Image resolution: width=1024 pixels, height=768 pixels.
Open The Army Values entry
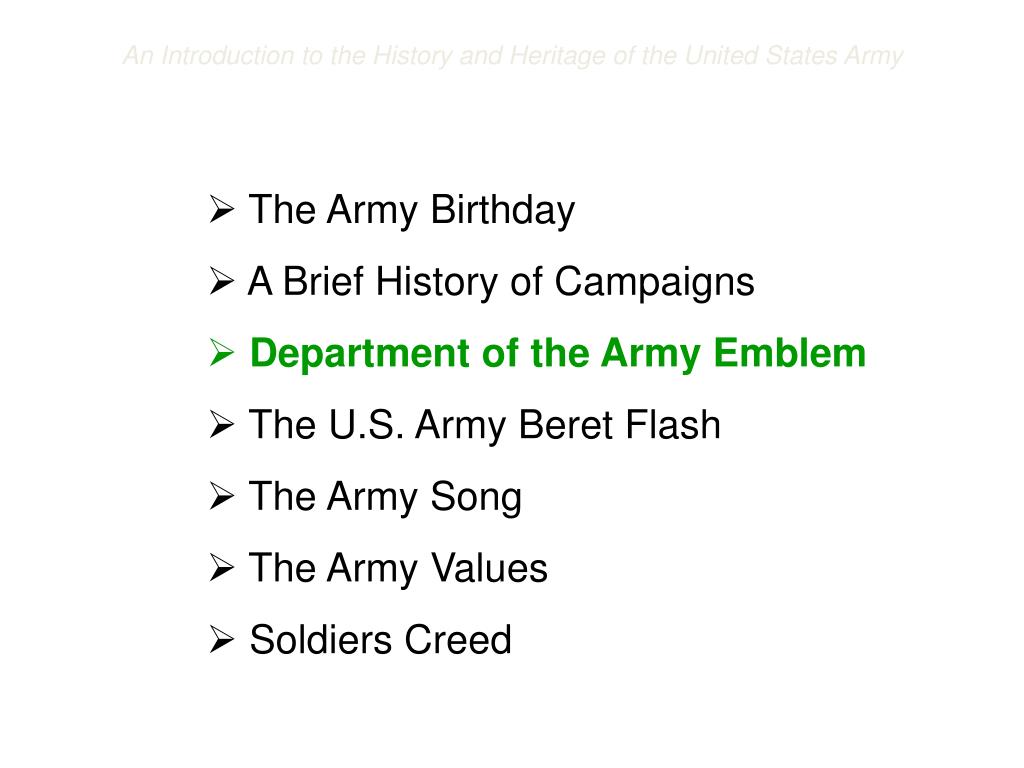point(398,568)
